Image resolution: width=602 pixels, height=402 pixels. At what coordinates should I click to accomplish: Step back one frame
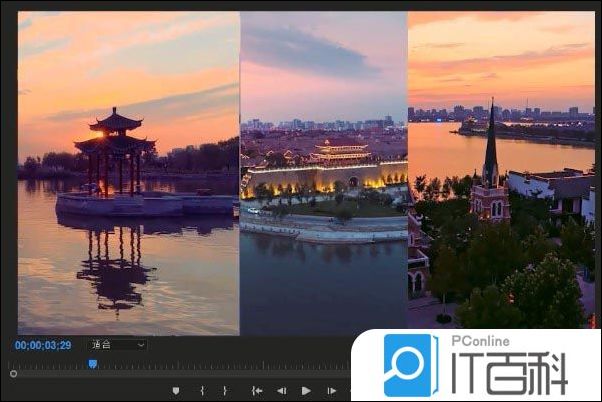point(282,390)
